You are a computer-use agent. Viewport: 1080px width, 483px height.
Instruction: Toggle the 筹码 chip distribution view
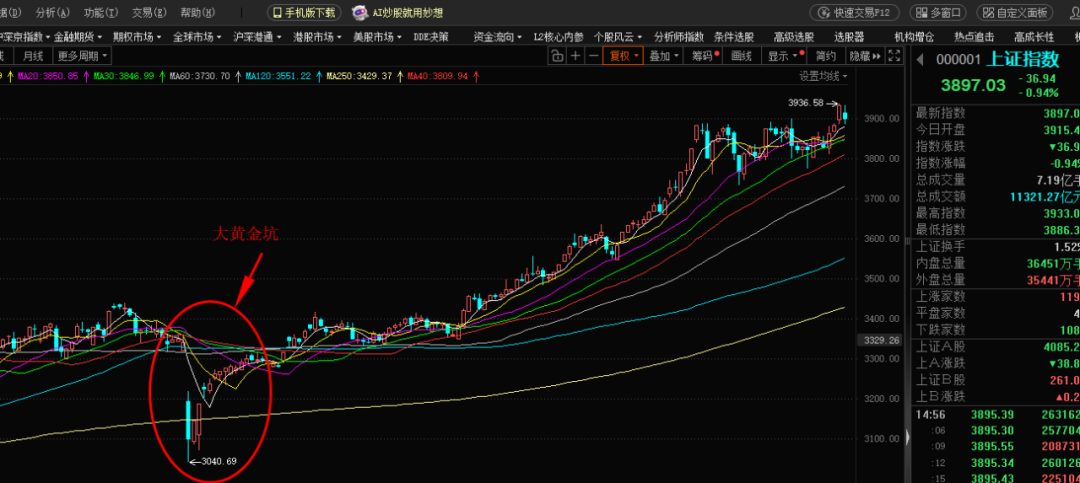coord(702,56)
